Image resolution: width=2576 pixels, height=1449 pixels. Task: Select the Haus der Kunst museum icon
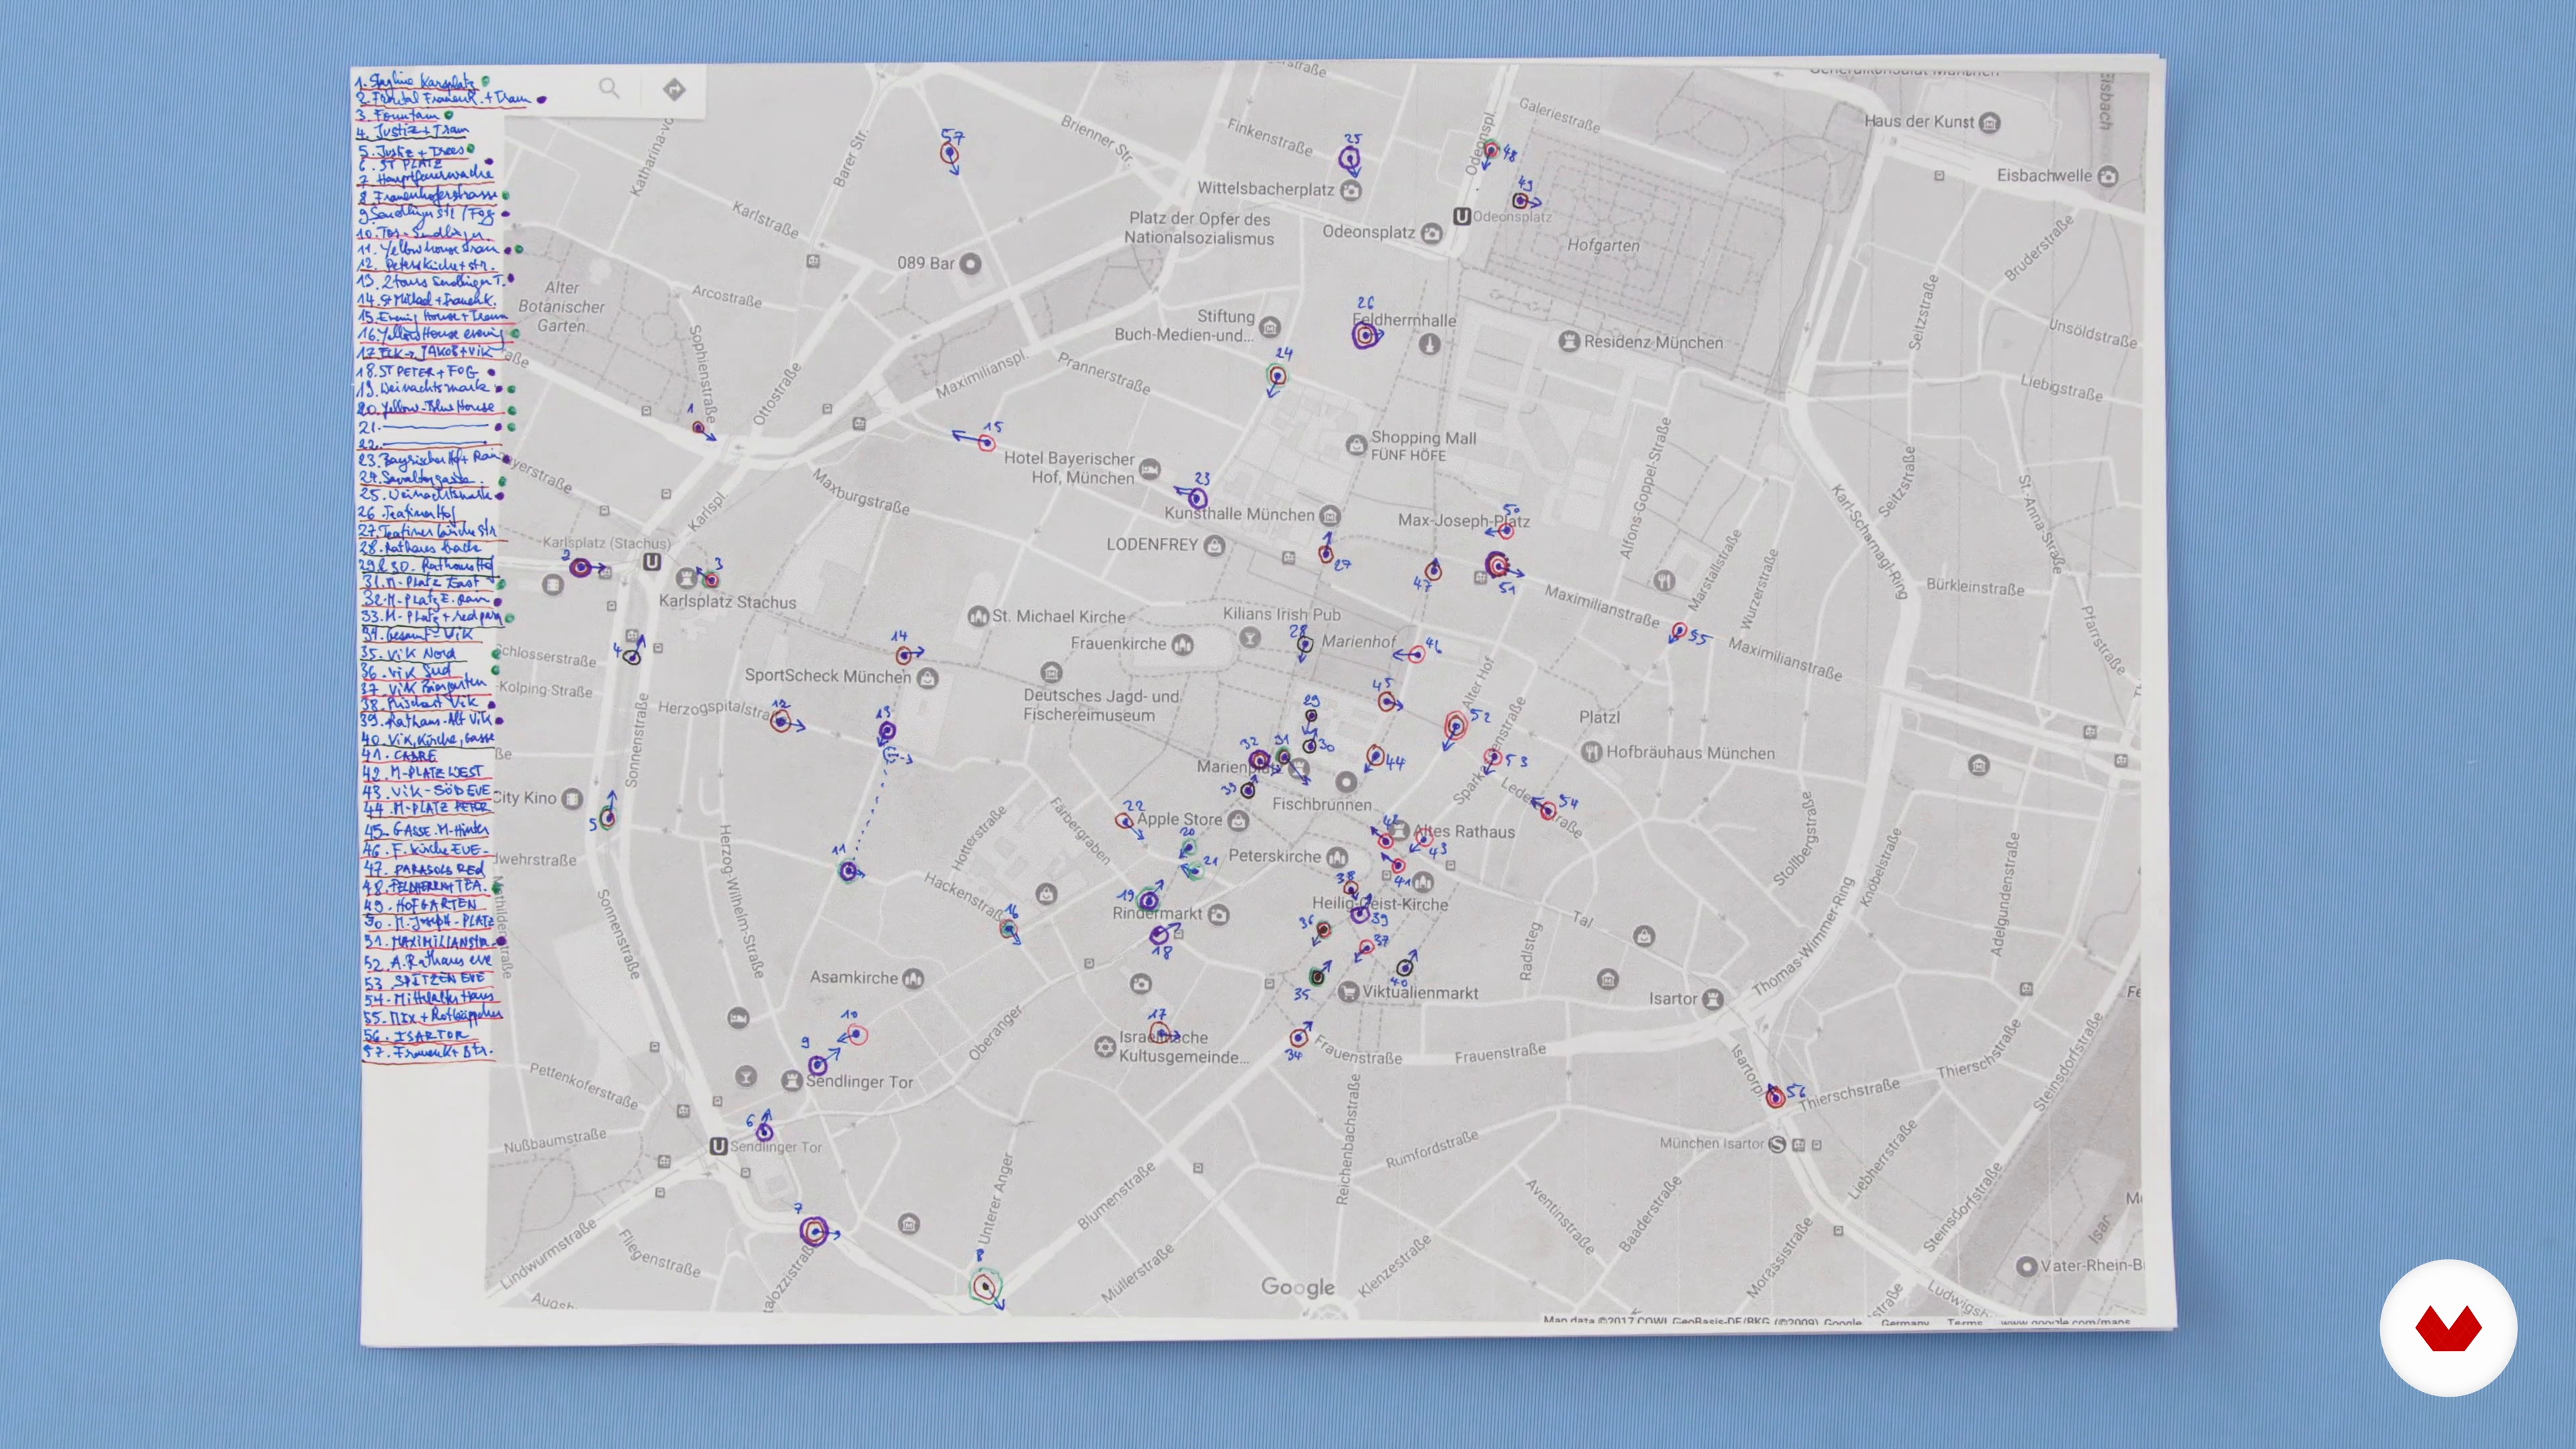pyautogui.click(x=1990, y=123)
